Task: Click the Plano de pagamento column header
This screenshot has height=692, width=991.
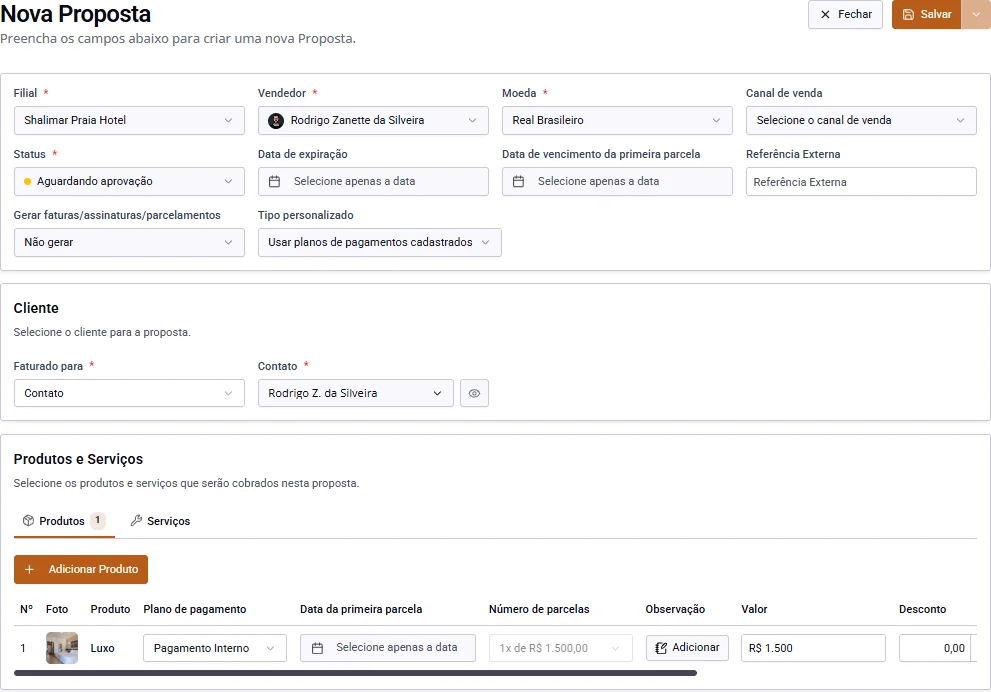Action: [195, 609]
